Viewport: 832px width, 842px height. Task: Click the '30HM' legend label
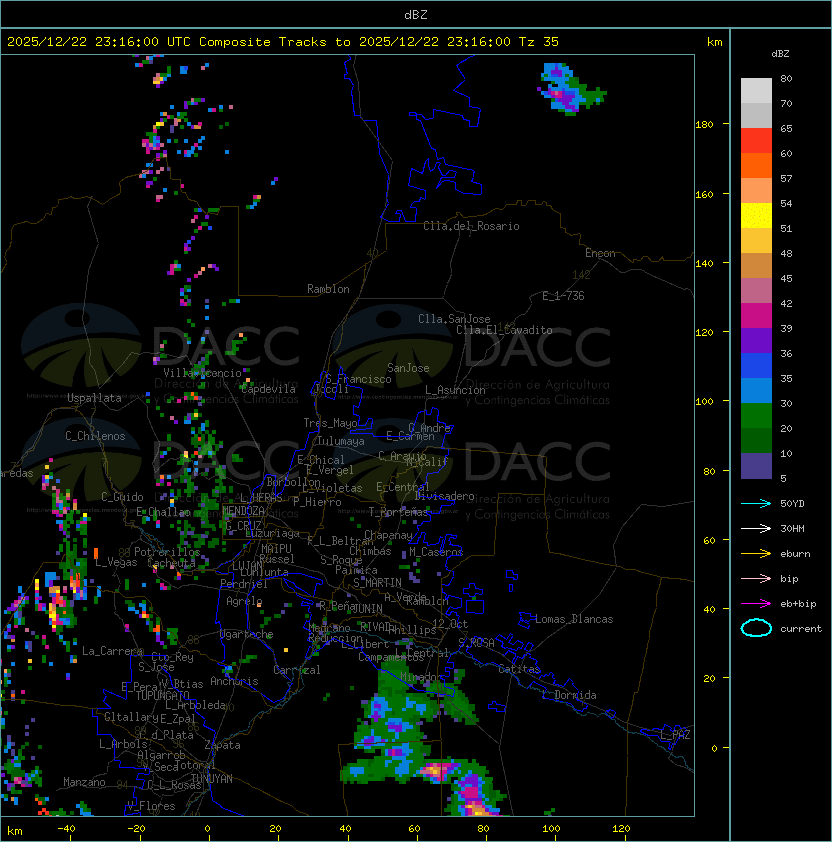click(792, 528)
